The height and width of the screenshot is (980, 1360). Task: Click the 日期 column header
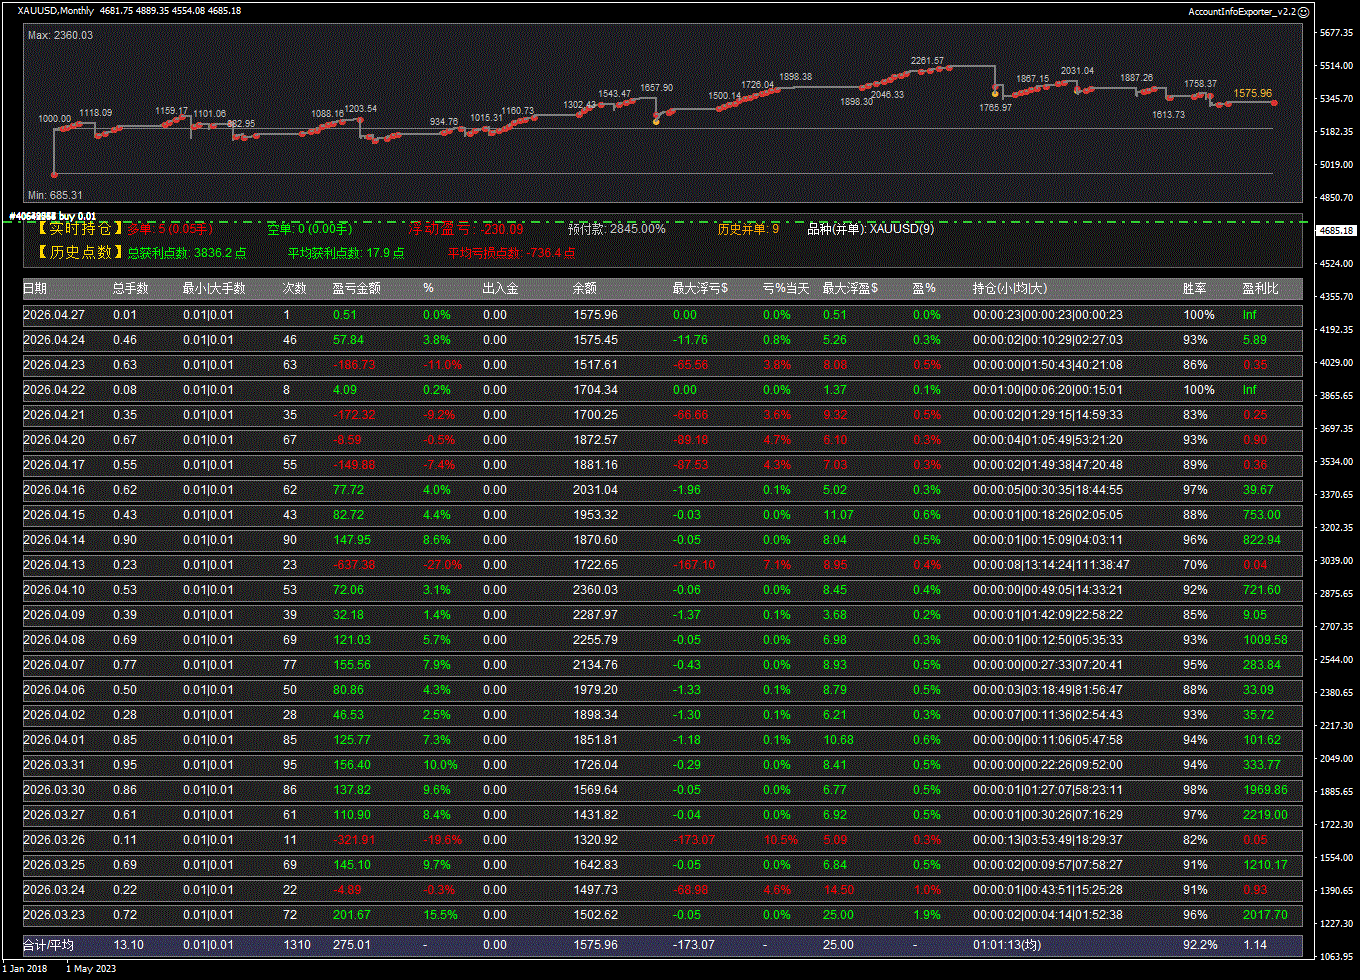click(x=35, y=289)
